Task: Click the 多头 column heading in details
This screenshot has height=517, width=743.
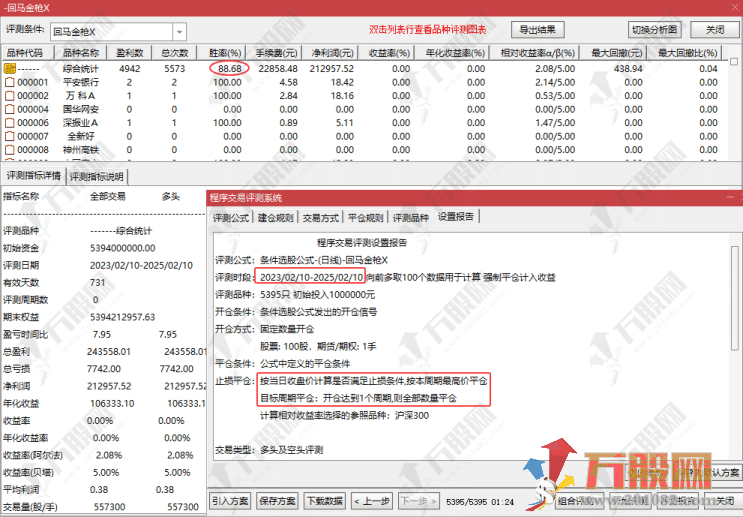Action: (171, 197)
